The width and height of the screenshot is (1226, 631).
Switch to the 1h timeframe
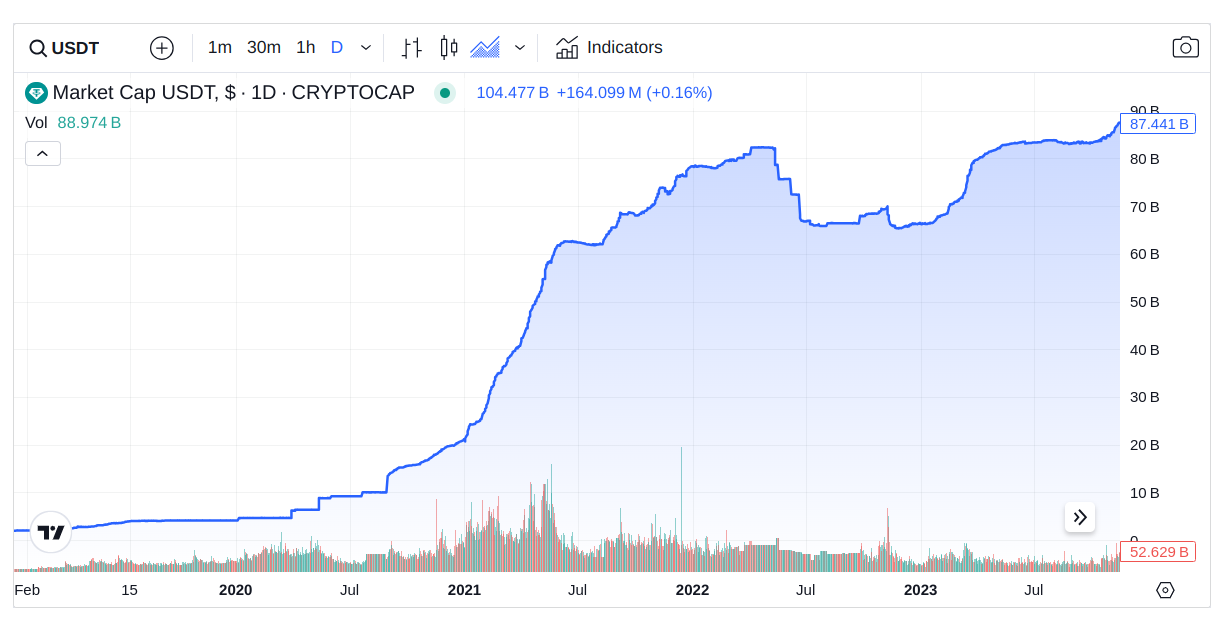[x=305, y=47]
